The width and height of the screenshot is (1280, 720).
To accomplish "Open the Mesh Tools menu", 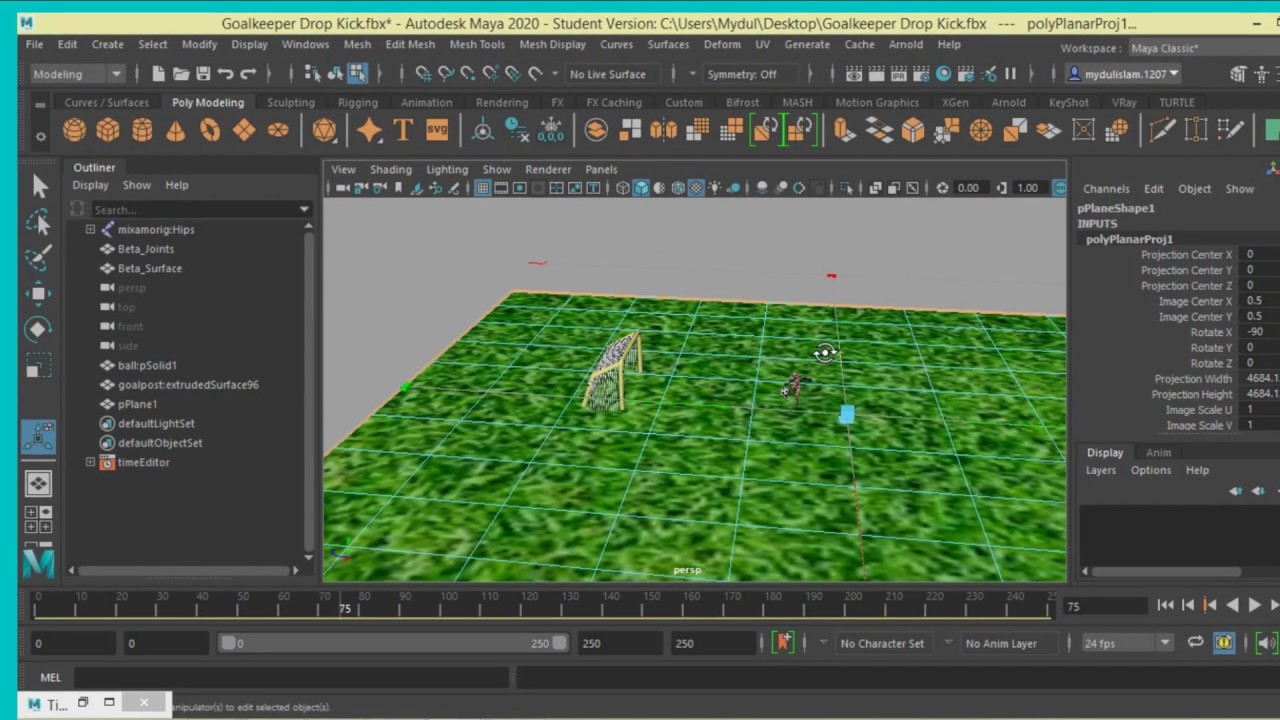I will point(477,44).
